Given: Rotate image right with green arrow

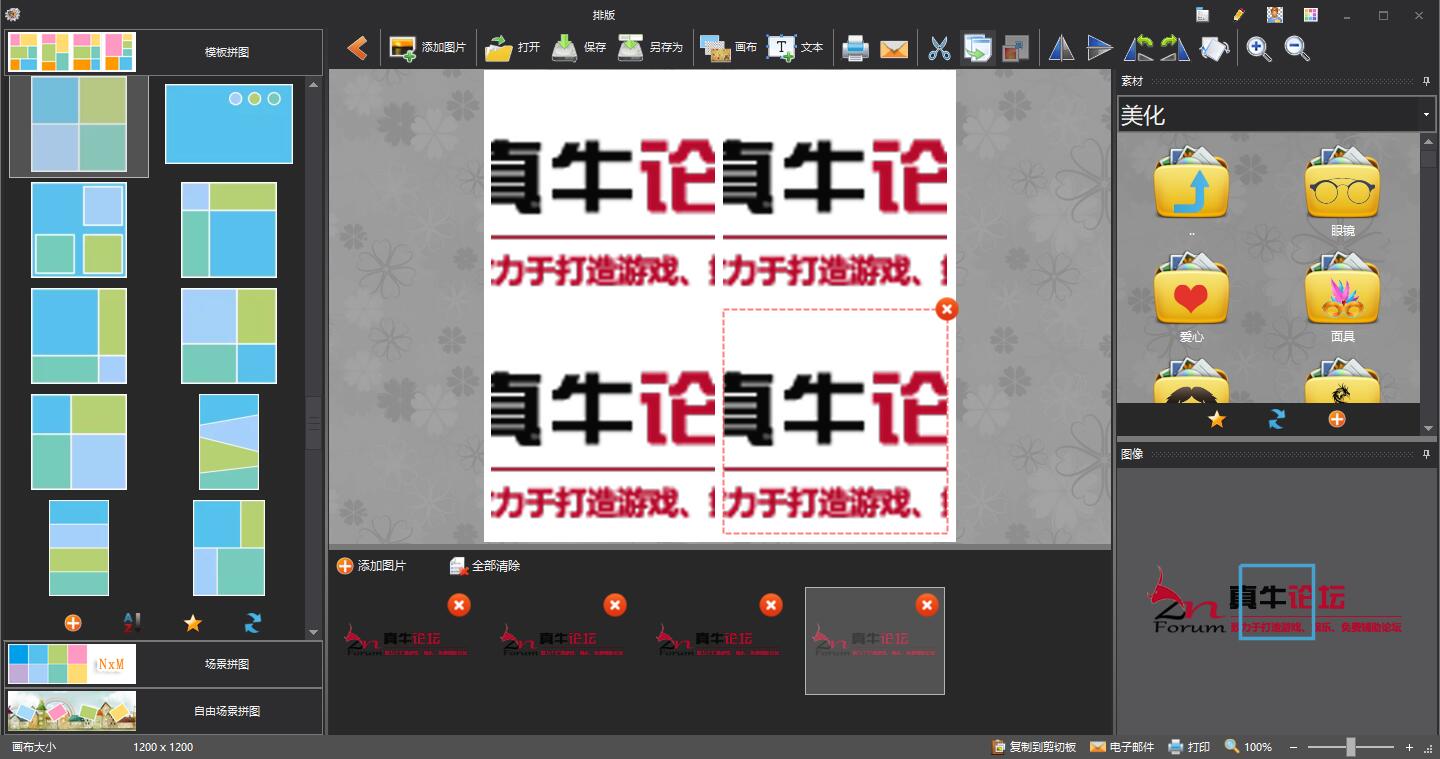Looking at the screenshot, I should (1175, 48).
